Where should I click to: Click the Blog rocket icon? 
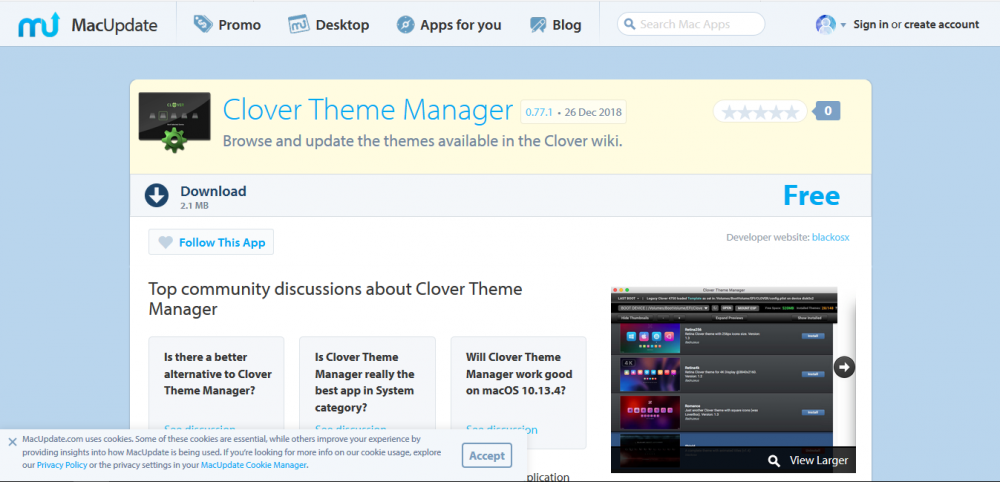coord(538,25)
